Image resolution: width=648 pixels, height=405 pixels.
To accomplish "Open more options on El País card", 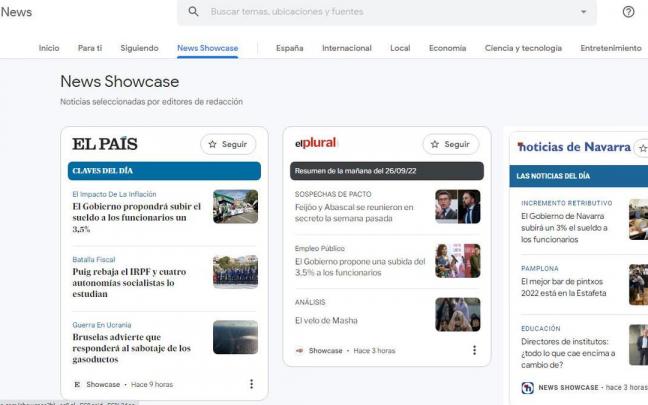I will coord(251,384).
